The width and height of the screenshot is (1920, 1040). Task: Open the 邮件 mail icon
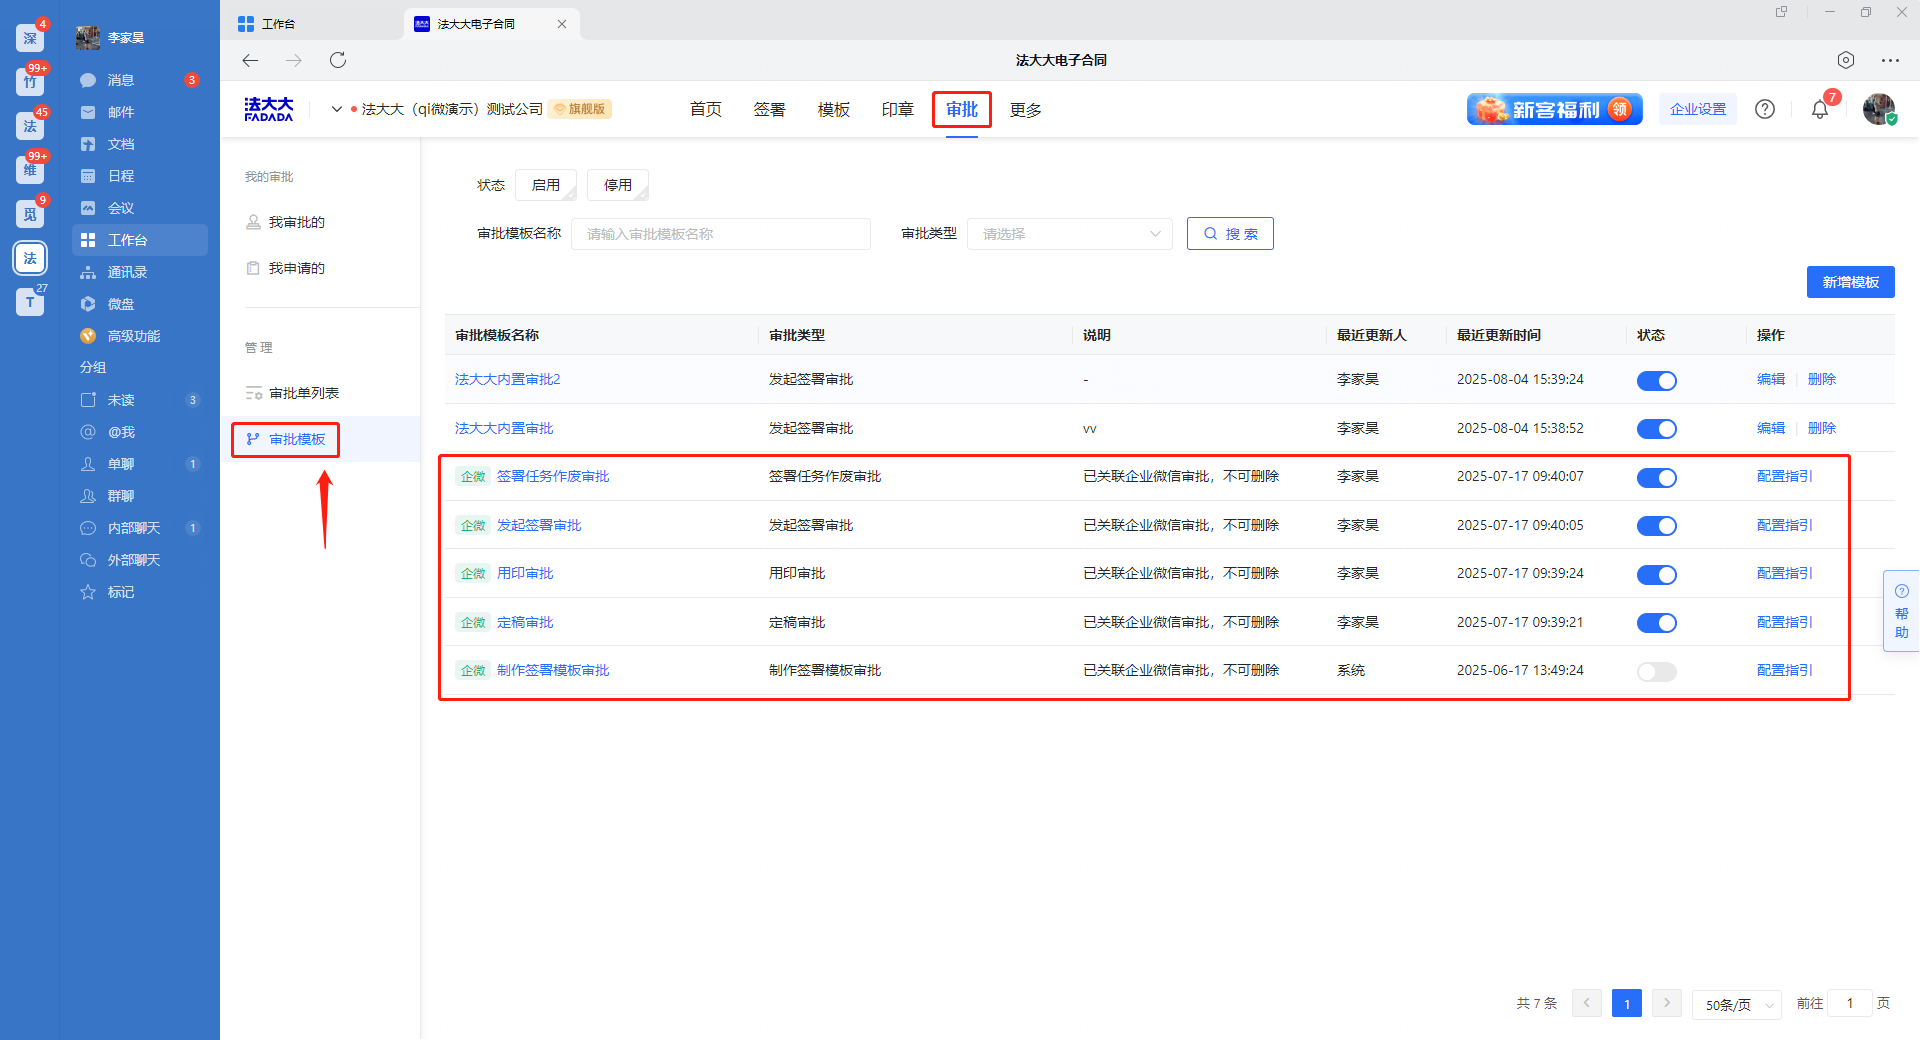(88, 112)
